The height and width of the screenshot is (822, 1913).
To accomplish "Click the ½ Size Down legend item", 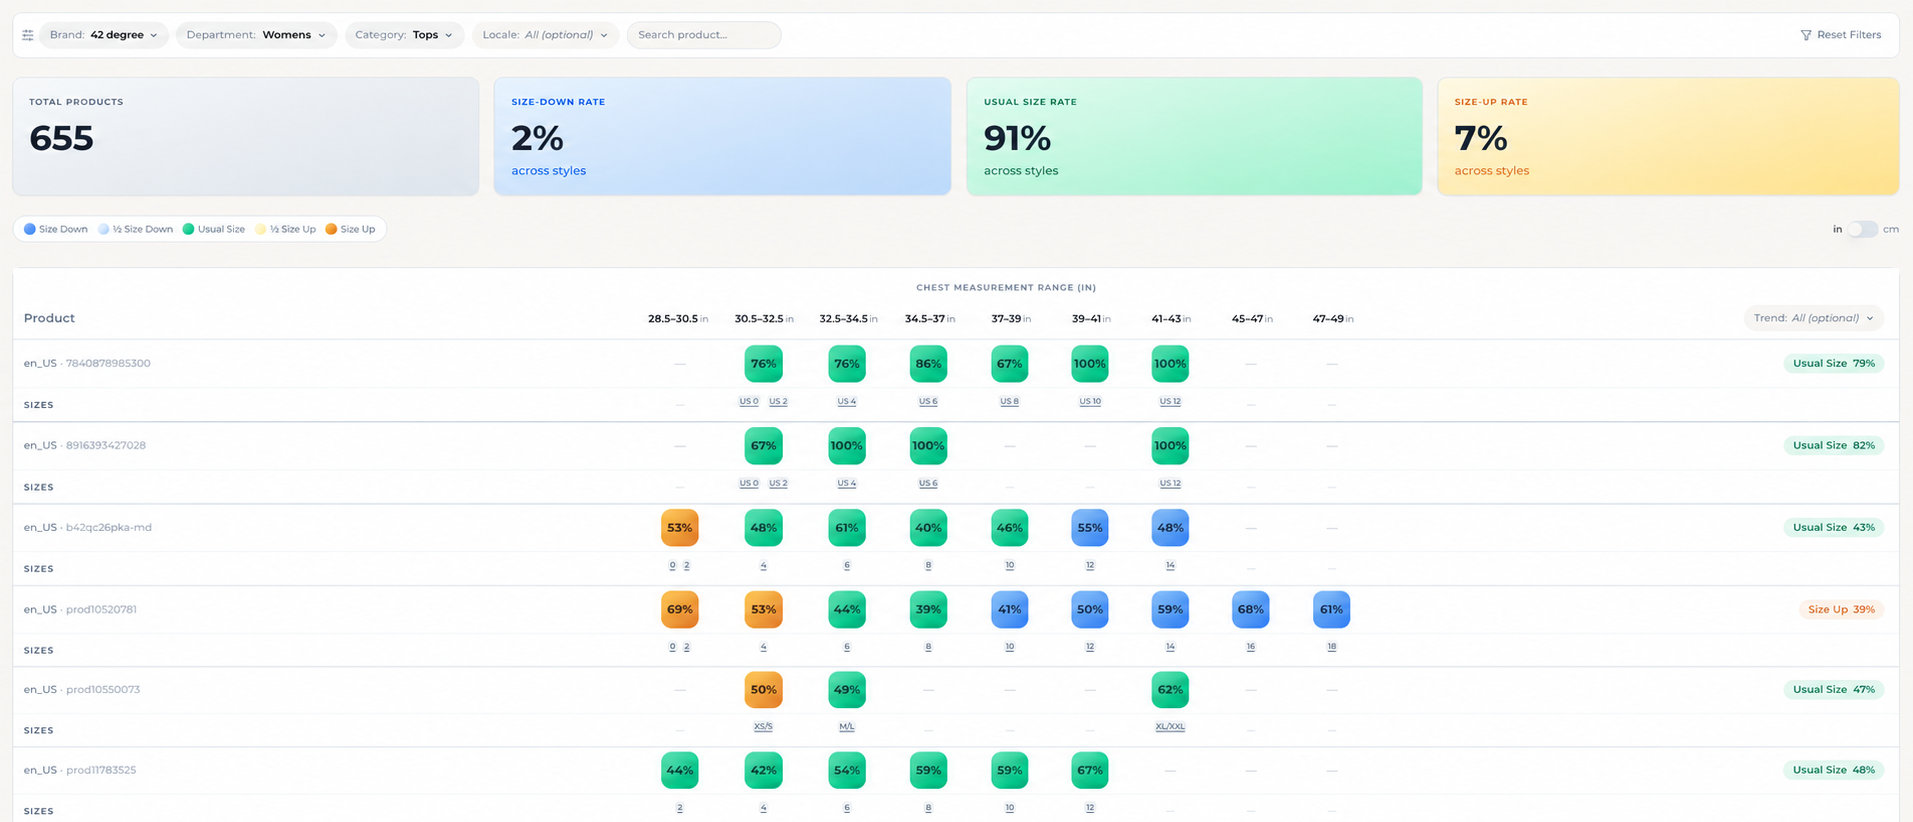I will coord(136,229).
